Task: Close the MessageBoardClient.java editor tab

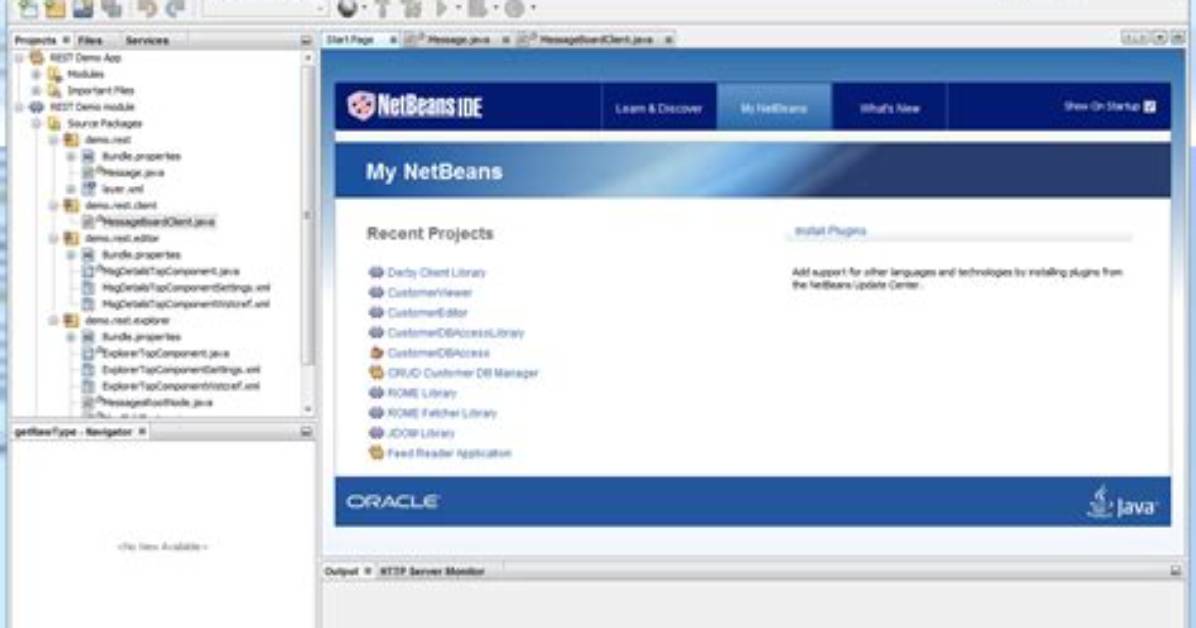Action: click(x=668, y=40)
